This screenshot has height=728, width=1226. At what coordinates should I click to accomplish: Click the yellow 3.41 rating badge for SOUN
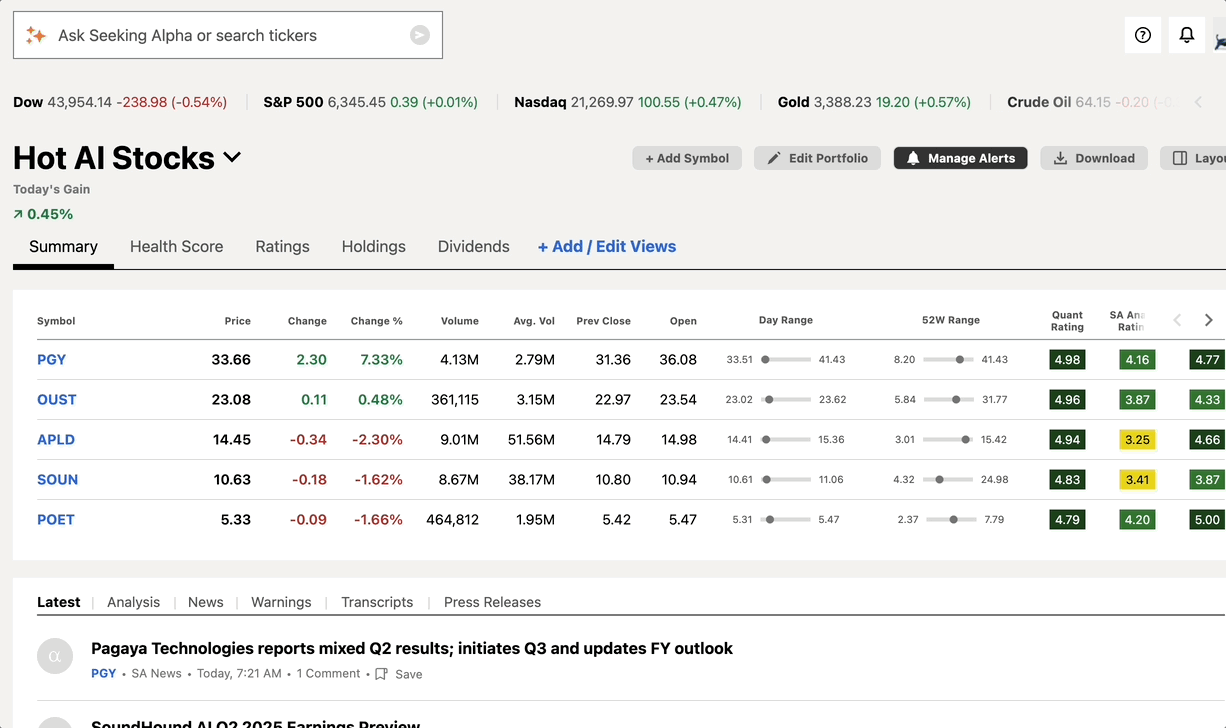(x=1137, y=480)
